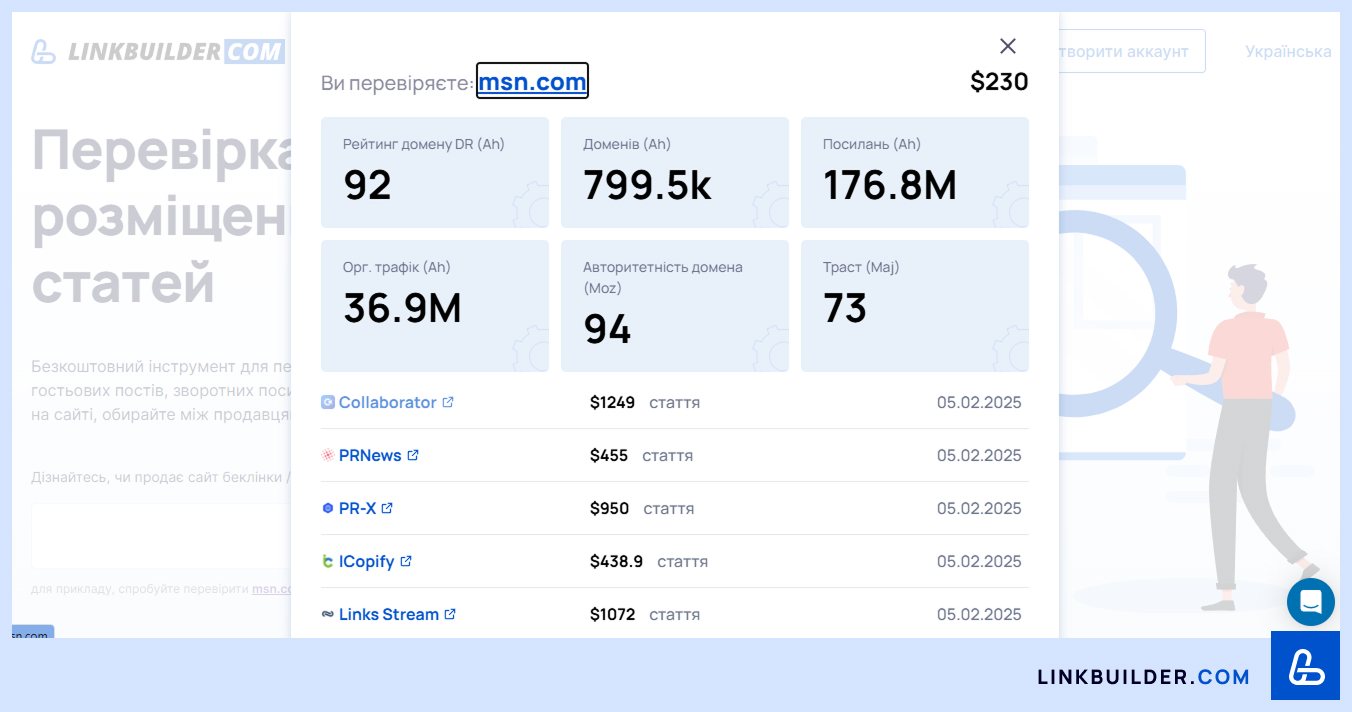Screen dimensions: 1352x712
Task: Open the Links Stream marketplace link
Action: click(388, 614)
